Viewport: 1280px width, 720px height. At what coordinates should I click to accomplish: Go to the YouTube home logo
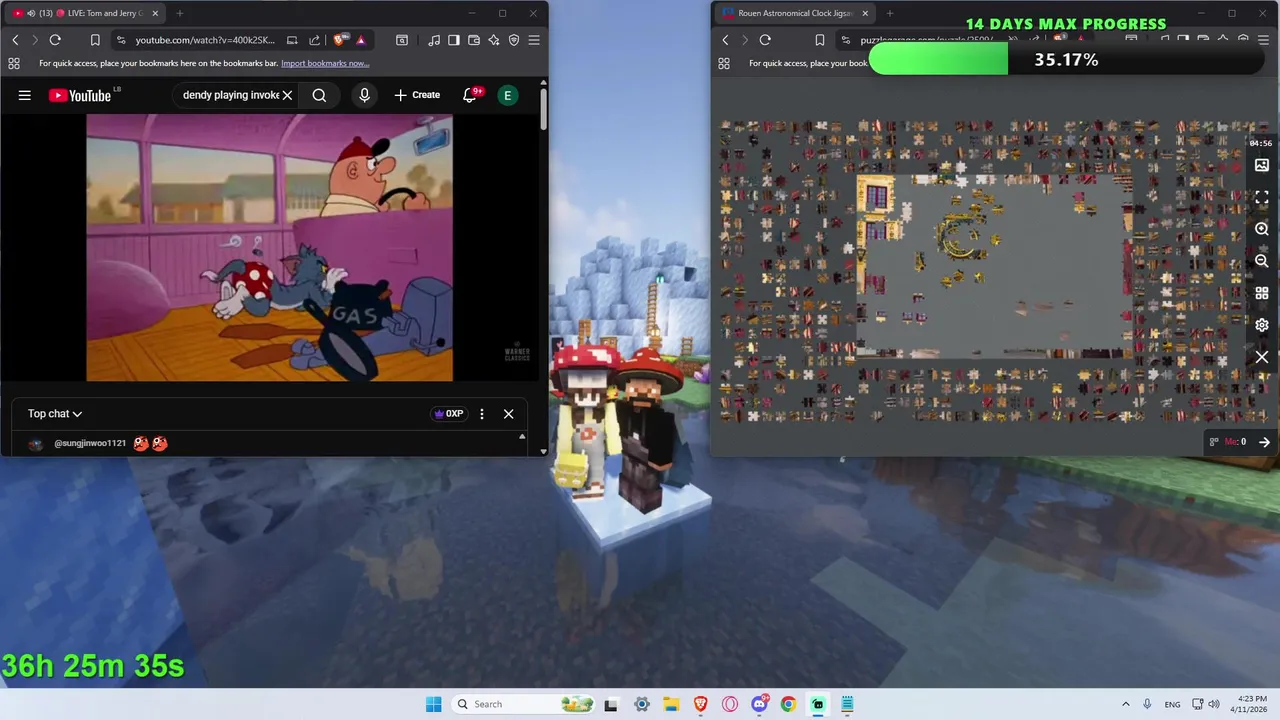click(80, 95)
